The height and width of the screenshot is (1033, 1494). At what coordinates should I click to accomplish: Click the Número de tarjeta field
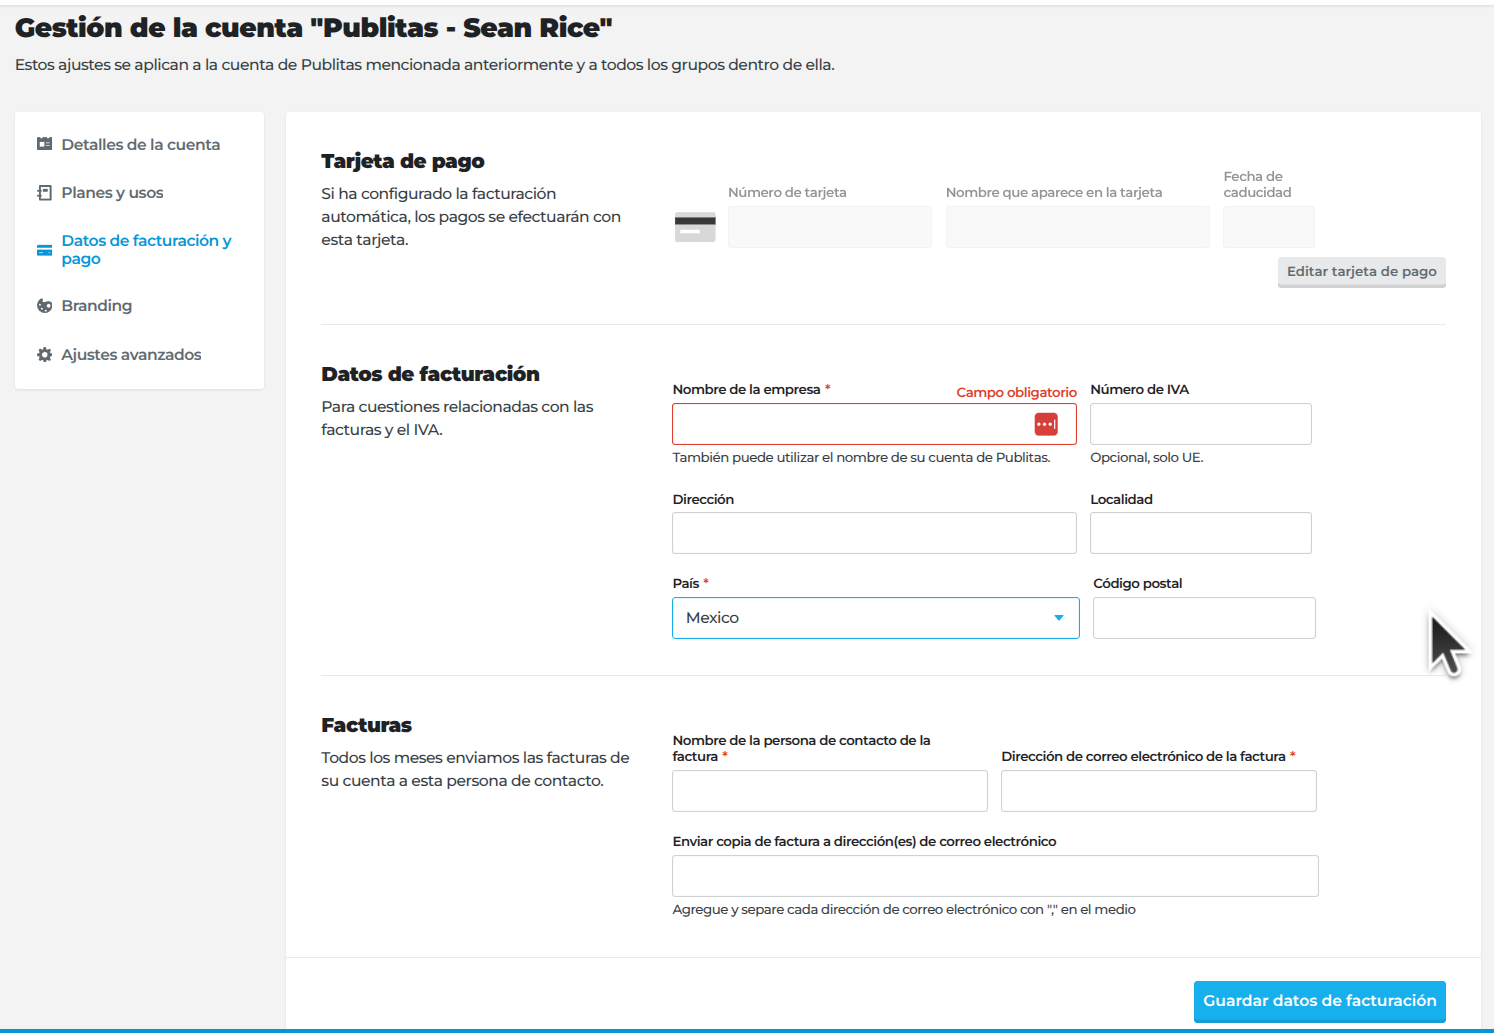[830, 227]
